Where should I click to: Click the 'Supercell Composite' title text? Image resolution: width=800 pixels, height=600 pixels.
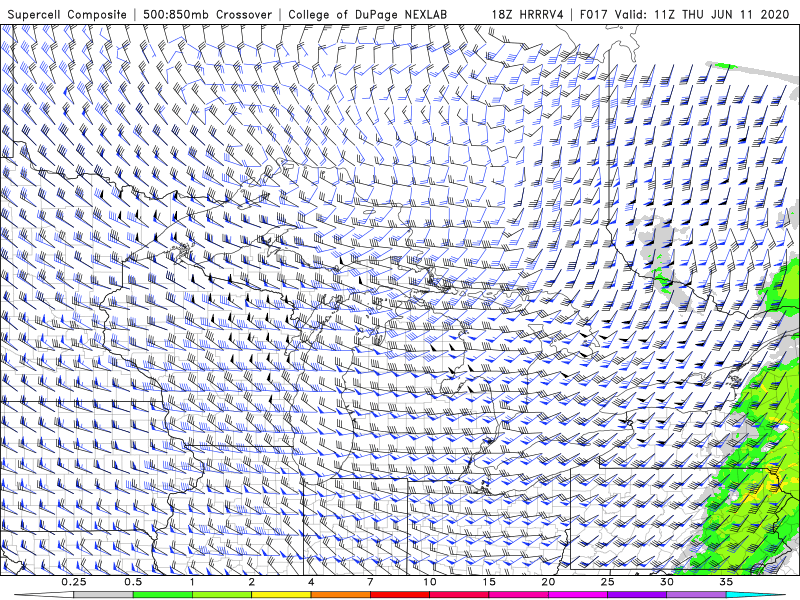tap(67, 15)
